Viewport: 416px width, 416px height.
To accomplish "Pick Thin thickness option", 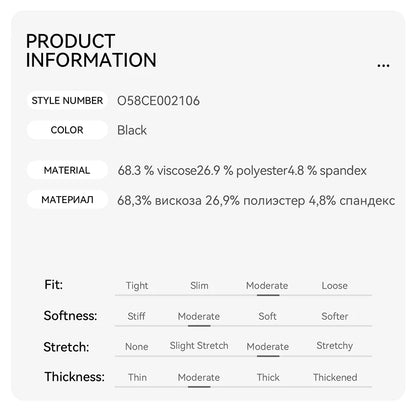I will [137, 377].
